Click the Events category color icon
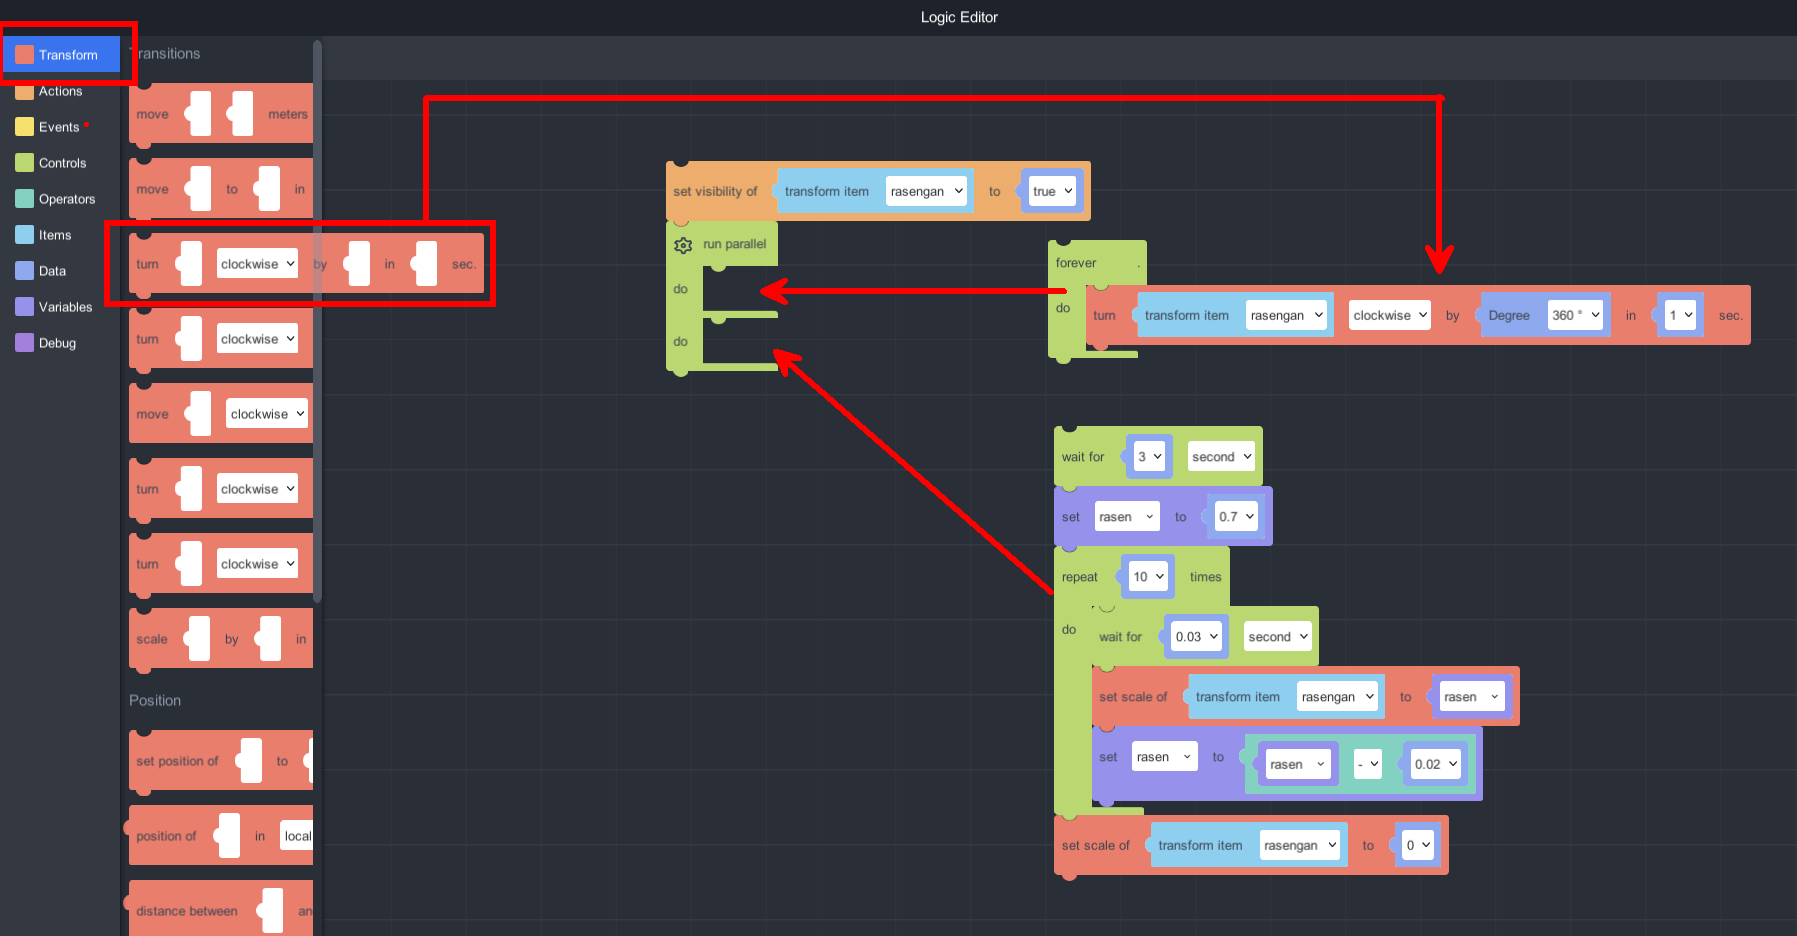This screenshot has height=936, width=1797. point(25,127)
